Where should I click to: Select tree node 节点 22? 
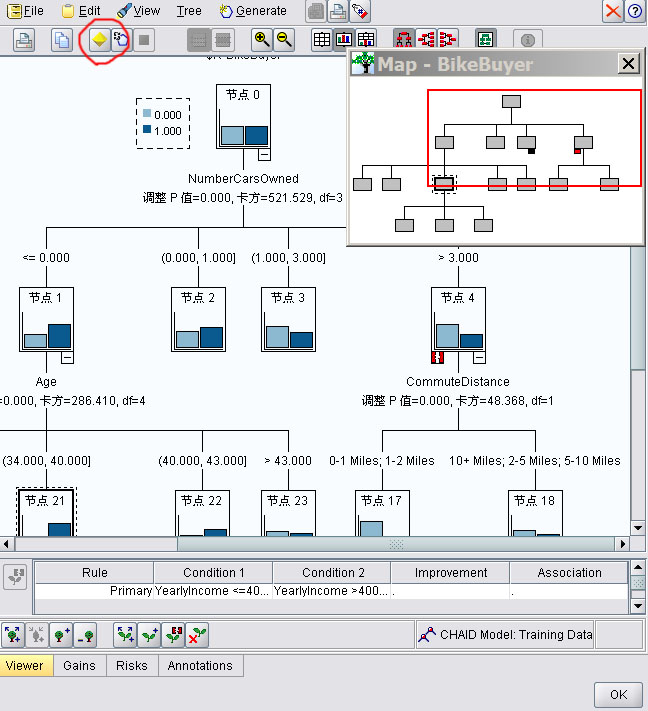click(x=202, y=513)
